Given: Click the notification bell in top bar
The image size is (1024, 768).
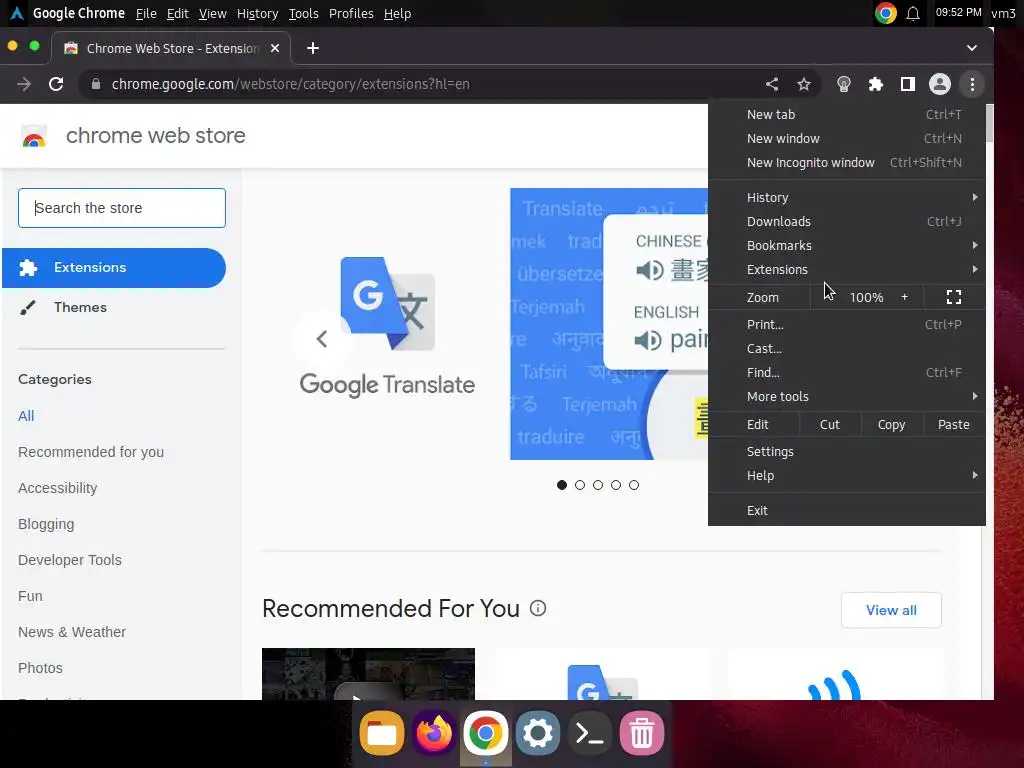Looking at the screenshot, I should (913, 13).
